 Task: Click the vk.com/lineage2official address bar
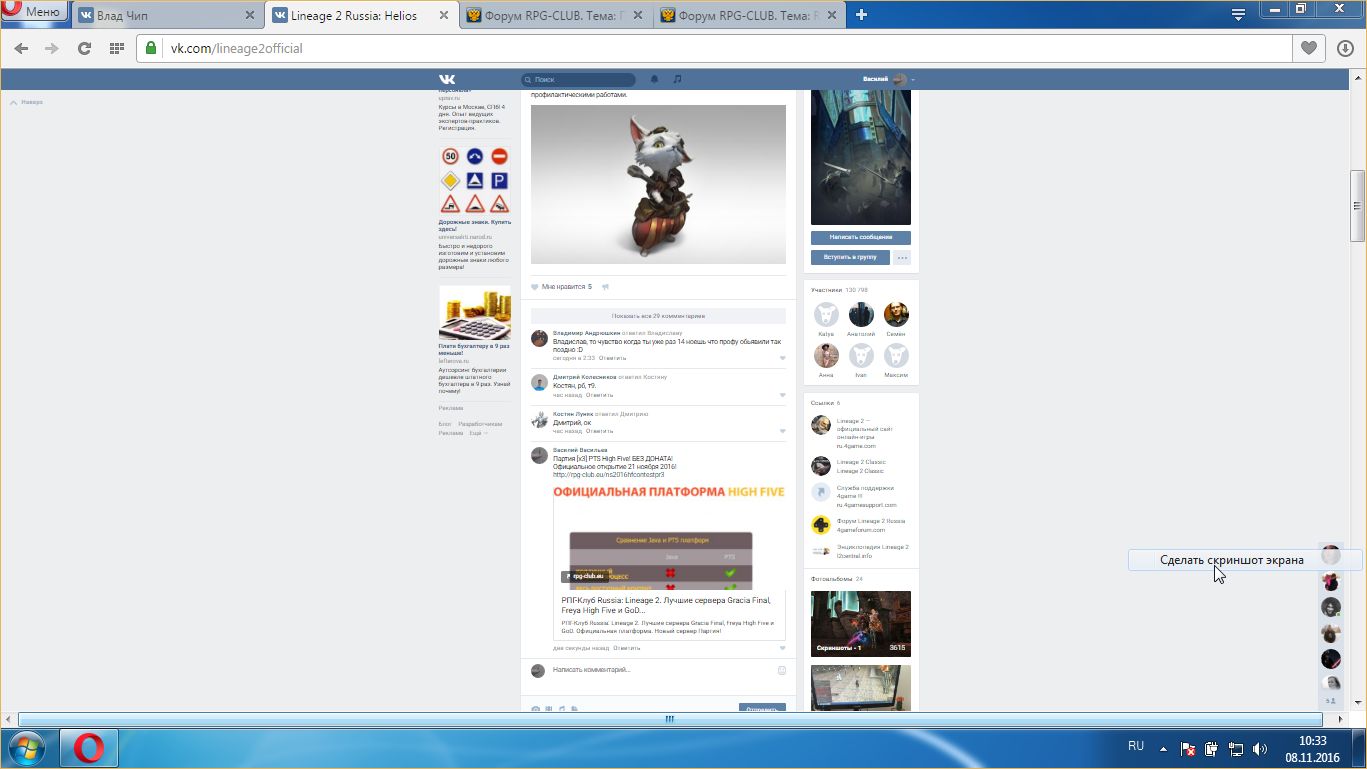(715, 48)
